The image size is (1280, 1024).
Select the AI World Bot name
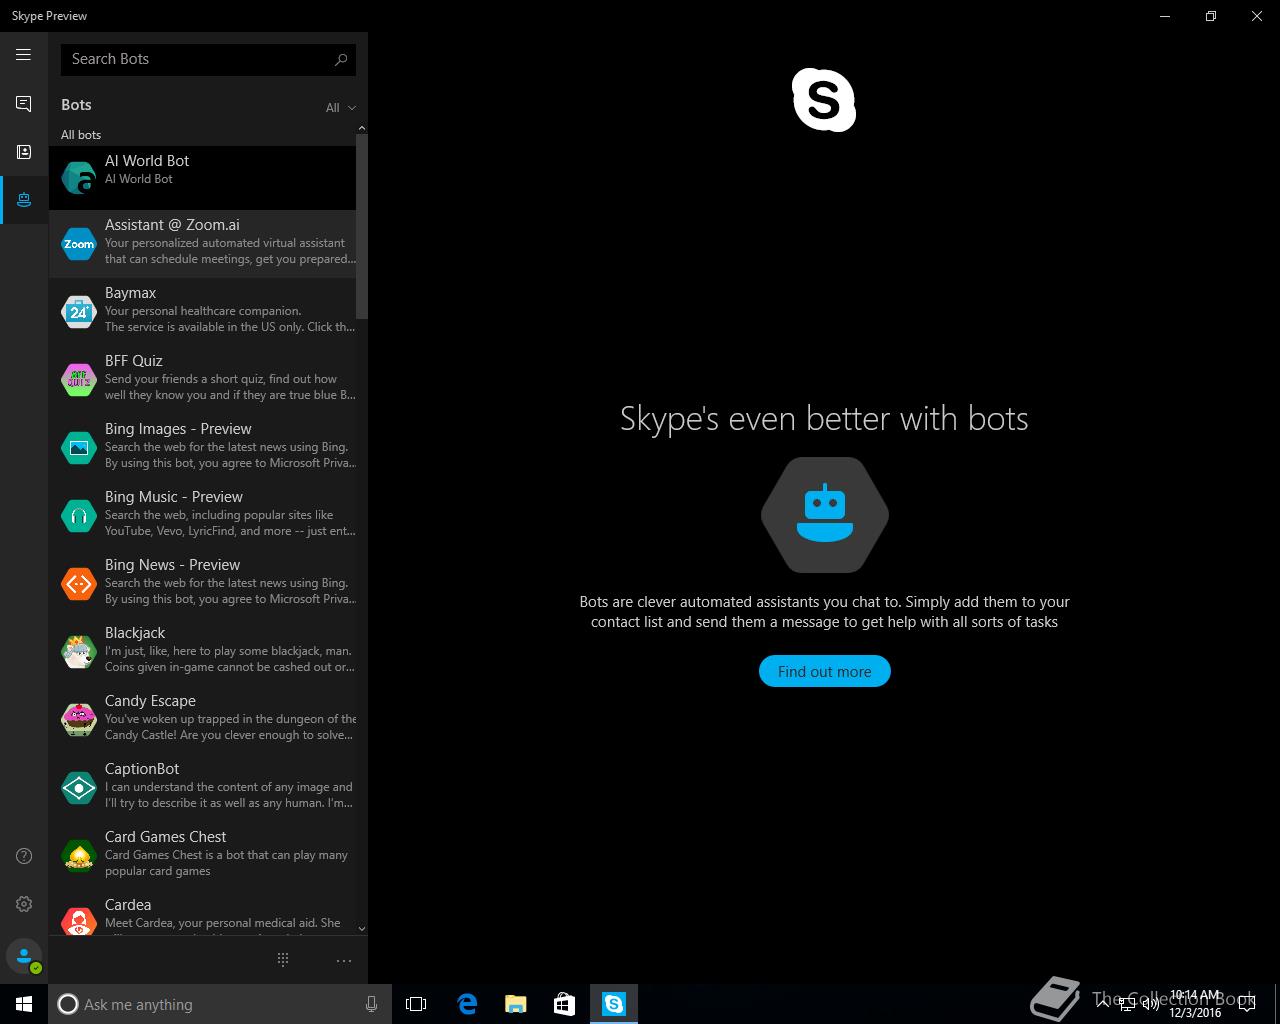coord(147,161)
